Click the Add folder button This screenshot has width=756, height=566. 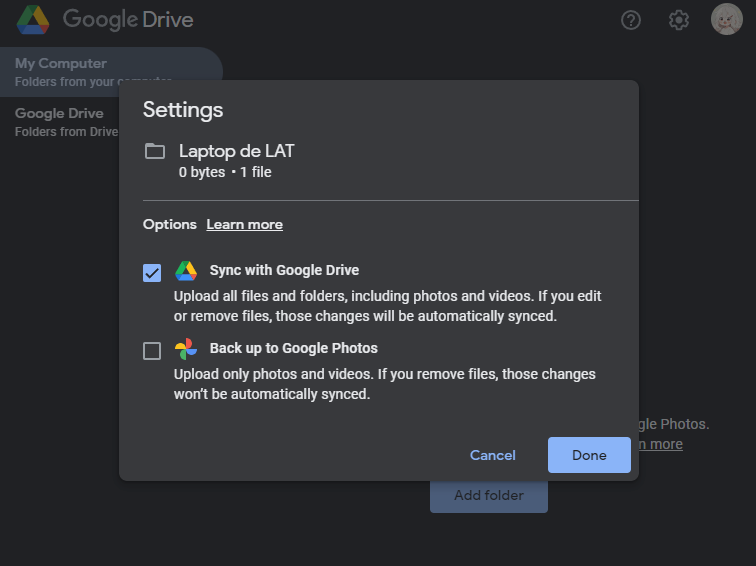tap(488, 496)
